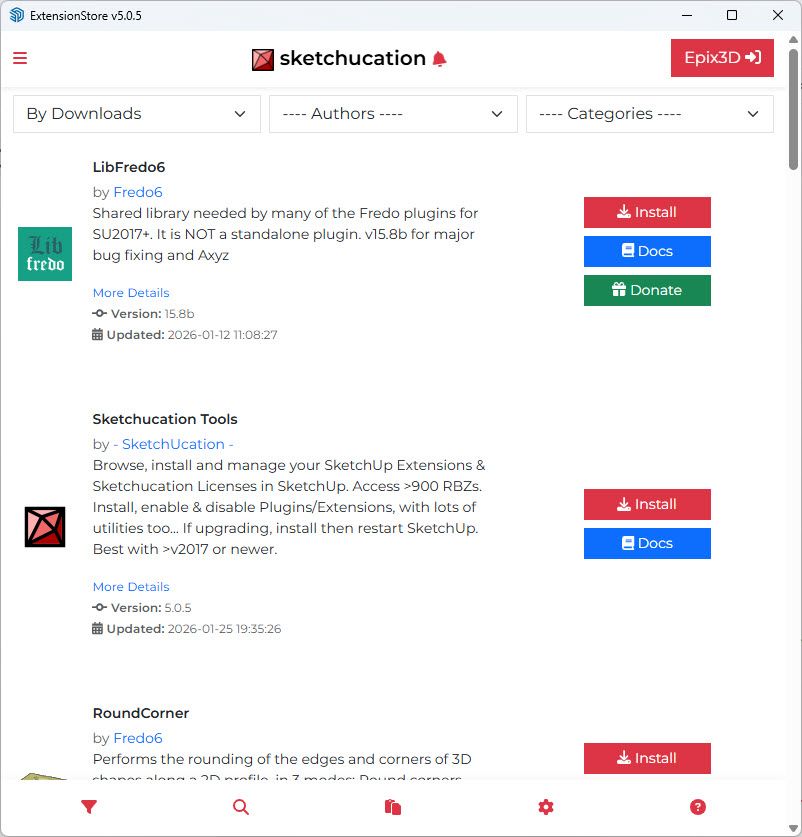The width and height of the screenshot is (802, 837).
Task: Open help with the question mark icon
Action: click(x=698, y=807)
